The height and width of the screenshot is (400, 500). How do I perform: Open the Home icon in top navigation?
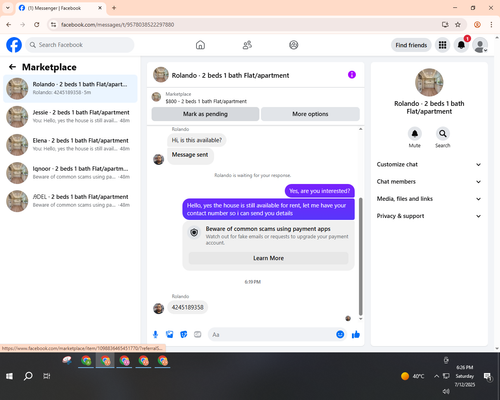pos(200,45)
